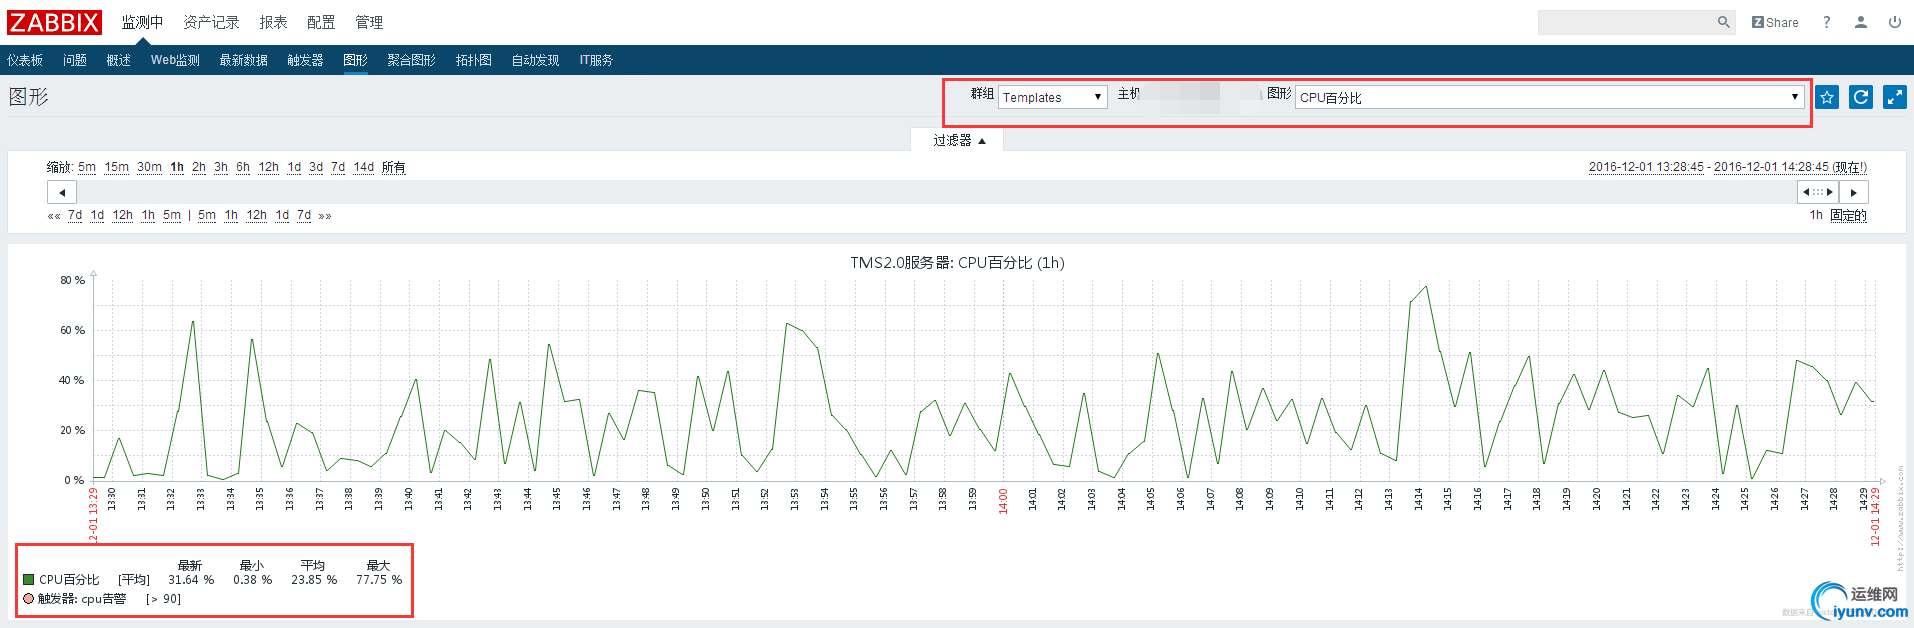Click the 平均 value 23.85 %
This screenshot has width=1914, height=628.
(x=314, y=580)
